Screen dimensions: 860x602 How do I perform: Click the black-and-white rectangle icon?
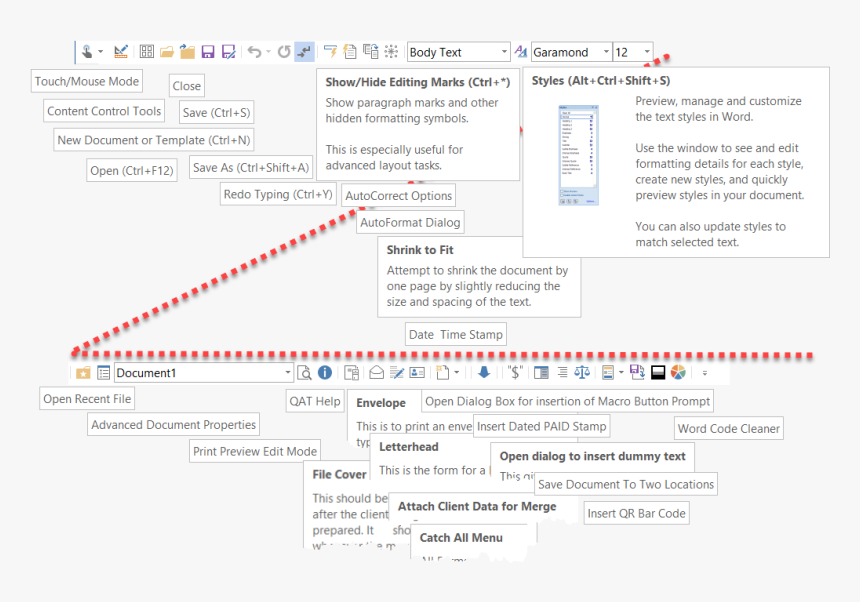point(658,373)
